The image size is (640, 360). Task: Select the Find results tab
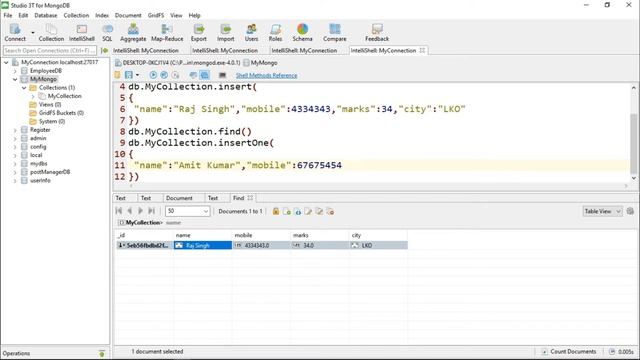(238, 198)
